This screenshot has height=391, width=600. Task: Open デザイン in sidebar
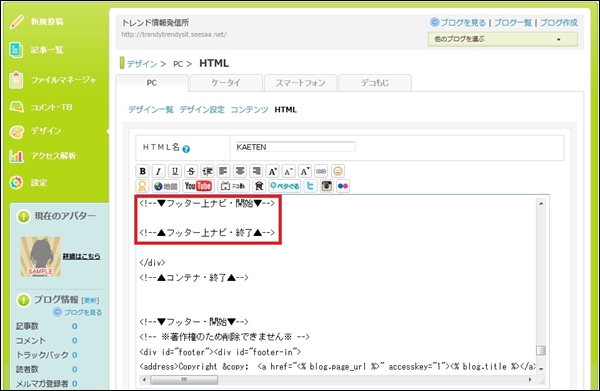click(x=46, y=131)
